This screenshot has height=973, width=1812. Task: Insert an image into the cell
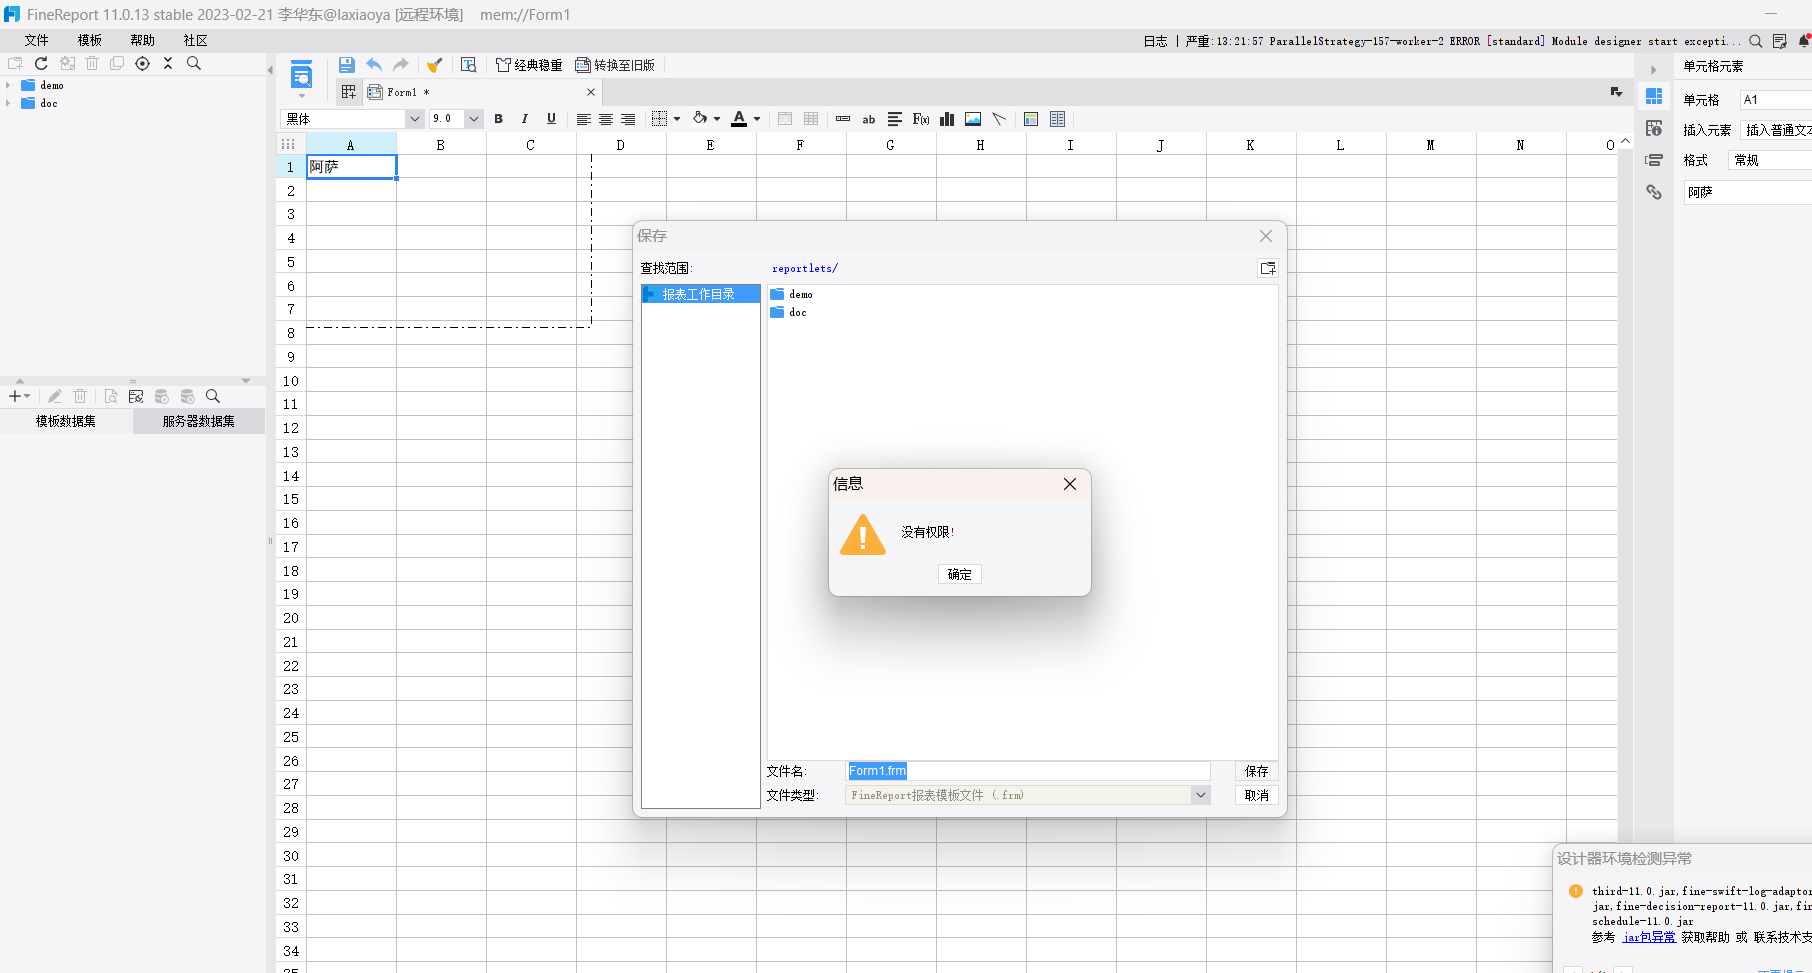pyautogui.click(x=973, y=119)
